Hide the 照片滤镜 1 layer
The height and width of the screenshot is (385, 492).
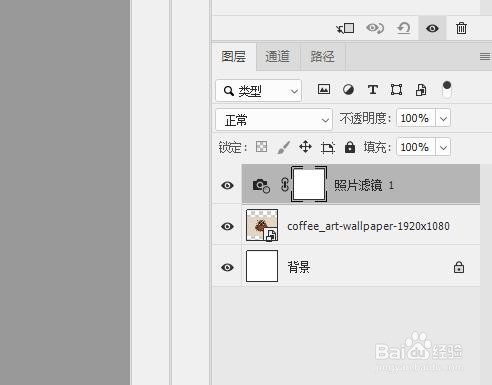[x=227, y=185]
